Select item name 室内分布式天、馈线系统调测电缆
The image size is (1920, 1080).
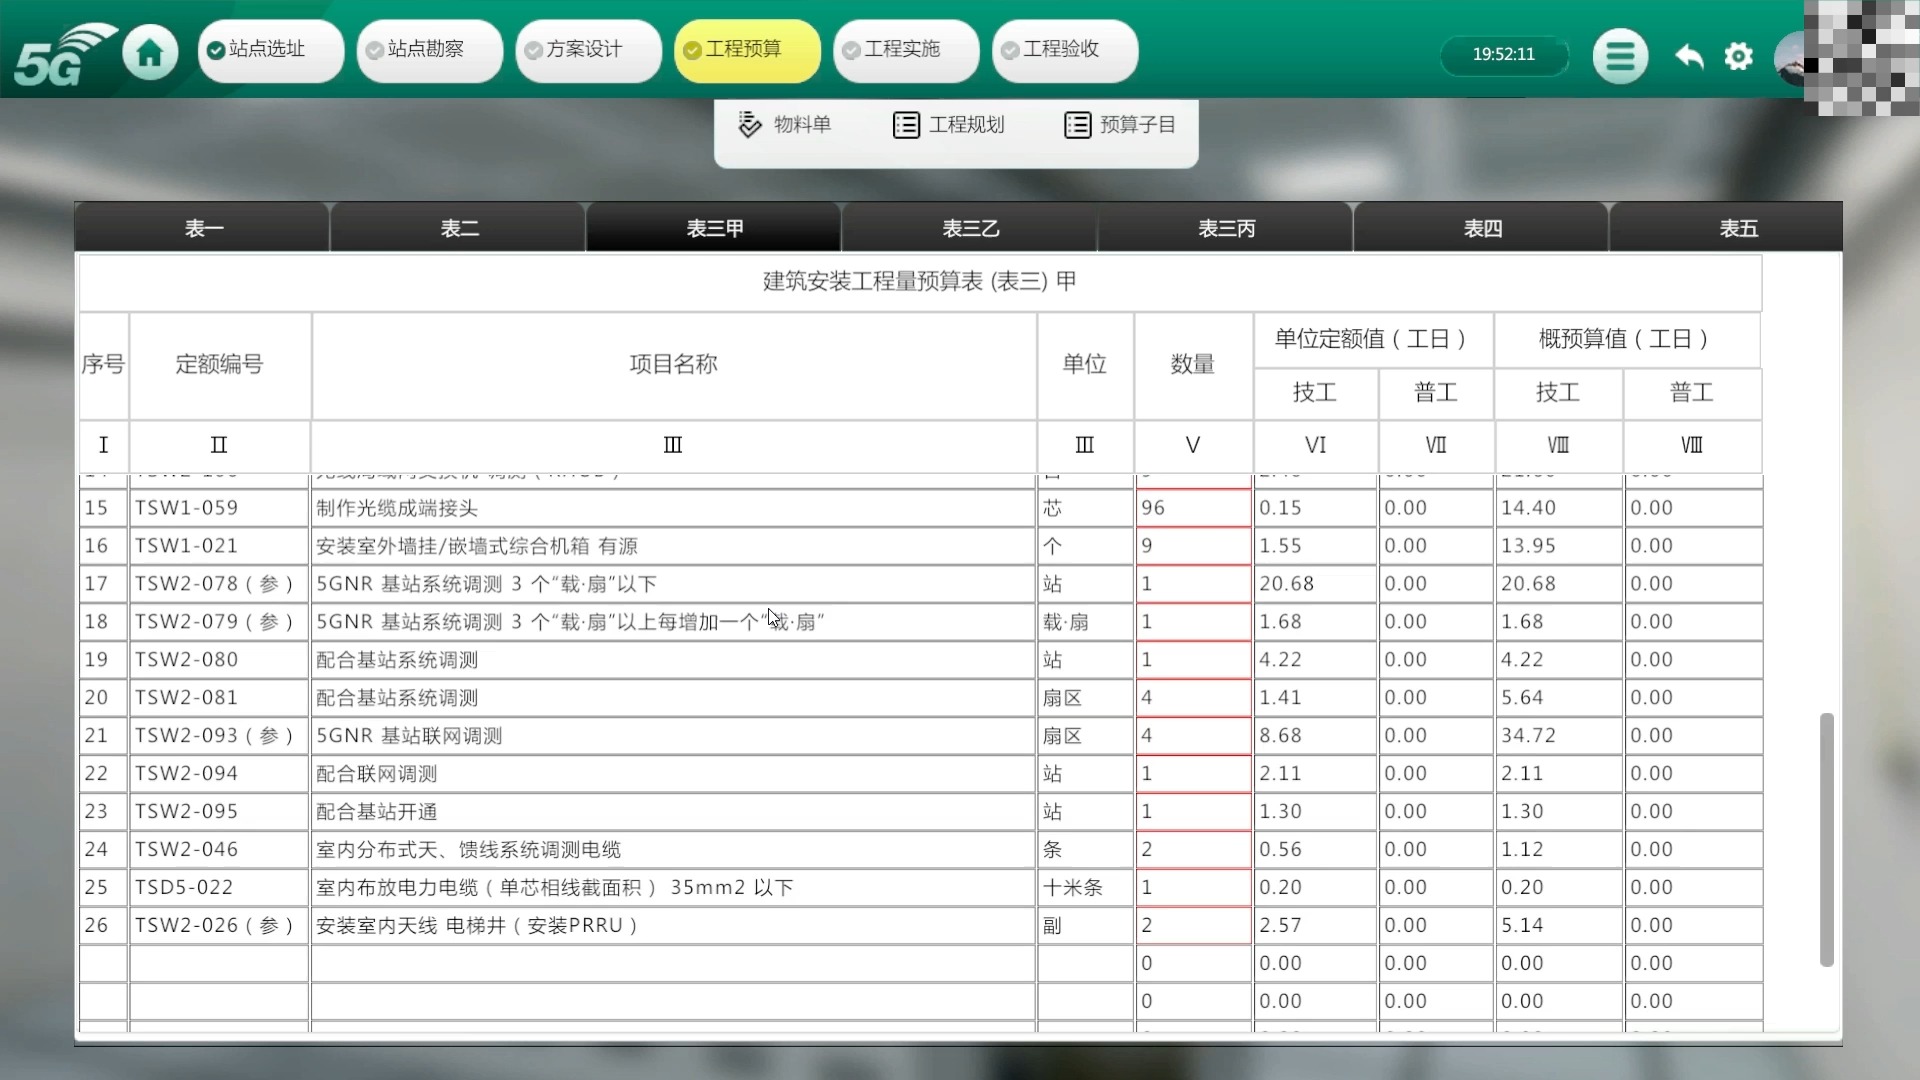coord(468,850)
